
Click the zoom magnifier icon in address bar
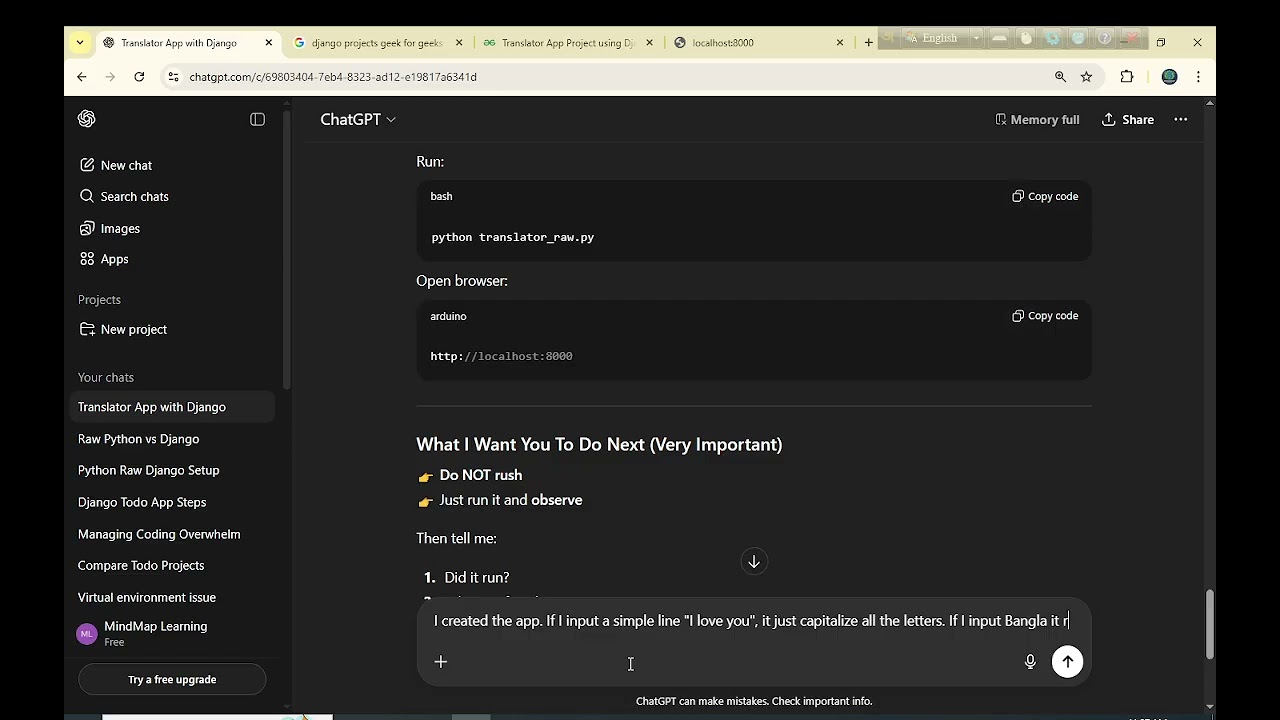[x=1060, y=76]
